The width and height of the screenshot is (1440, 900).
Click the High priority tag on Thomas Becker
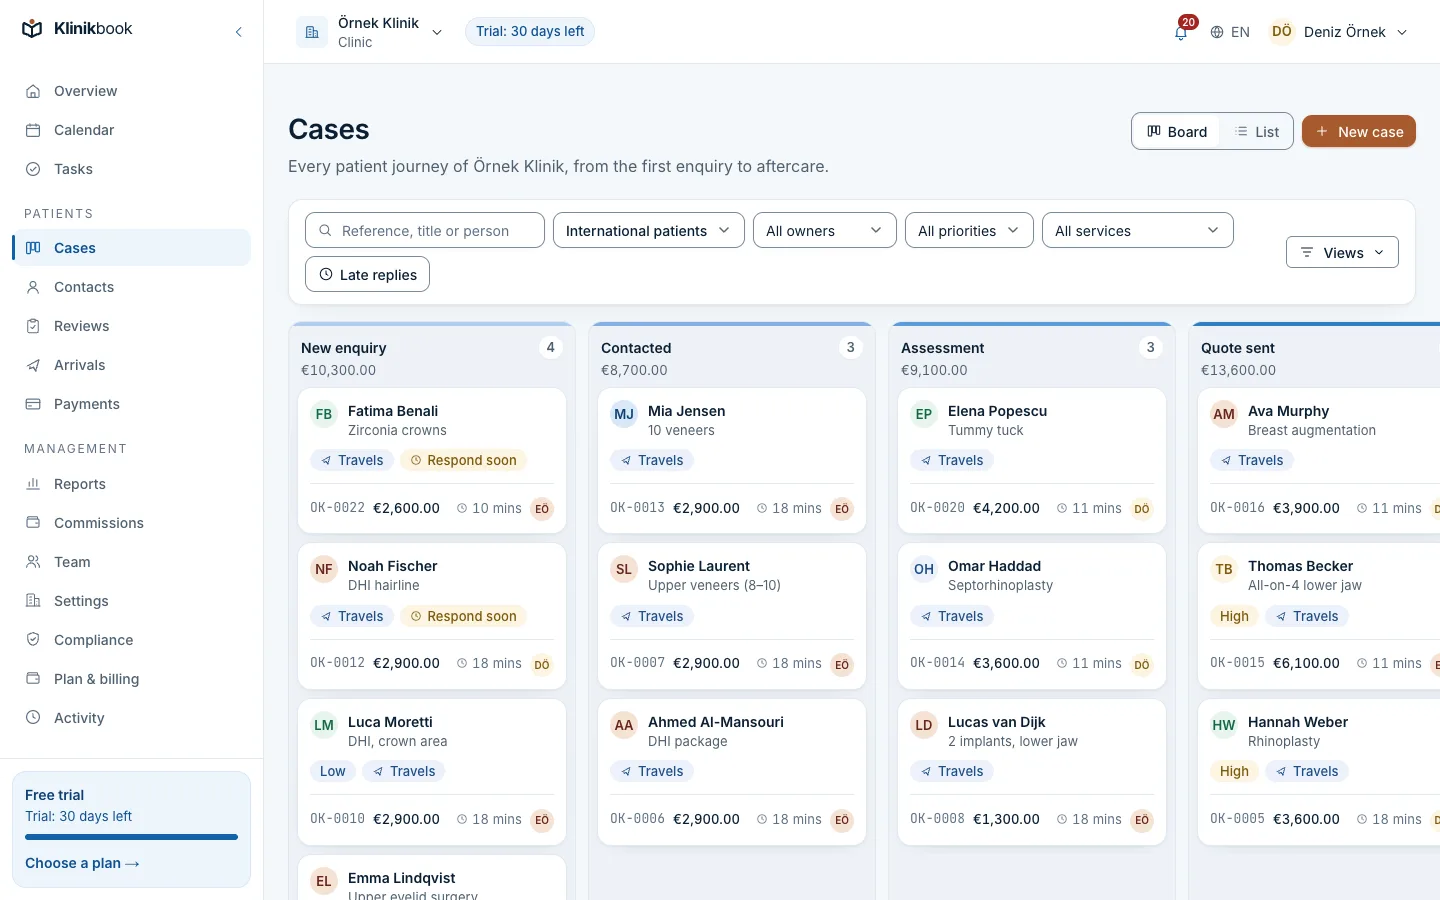click(x=1234, y=616)
